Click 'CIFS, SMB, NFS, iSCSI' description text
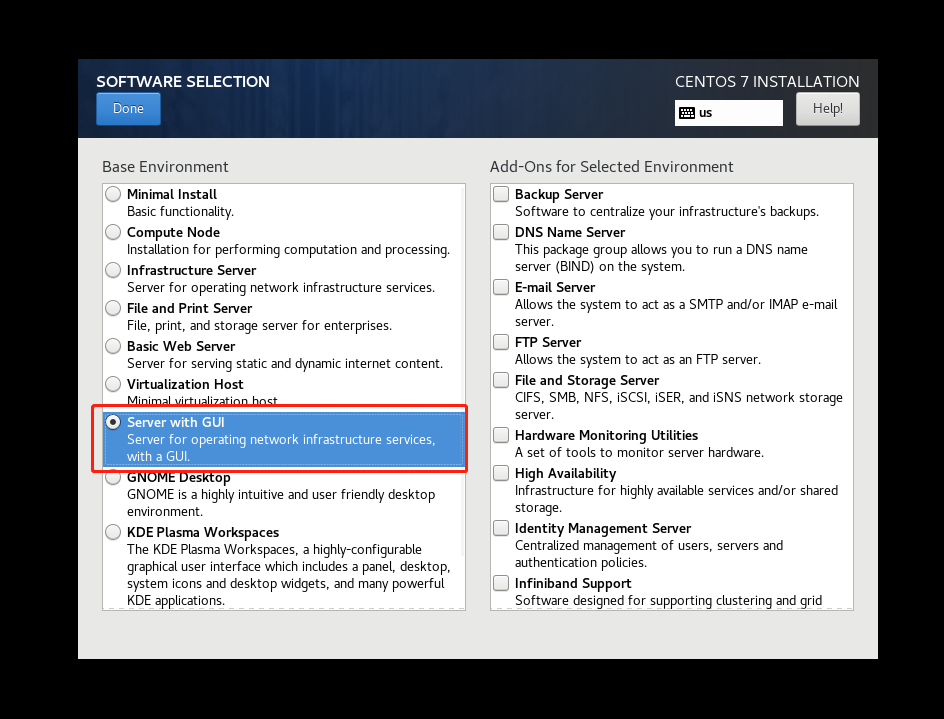The height and width of the screenshot is (719, 944). [678, 406]
